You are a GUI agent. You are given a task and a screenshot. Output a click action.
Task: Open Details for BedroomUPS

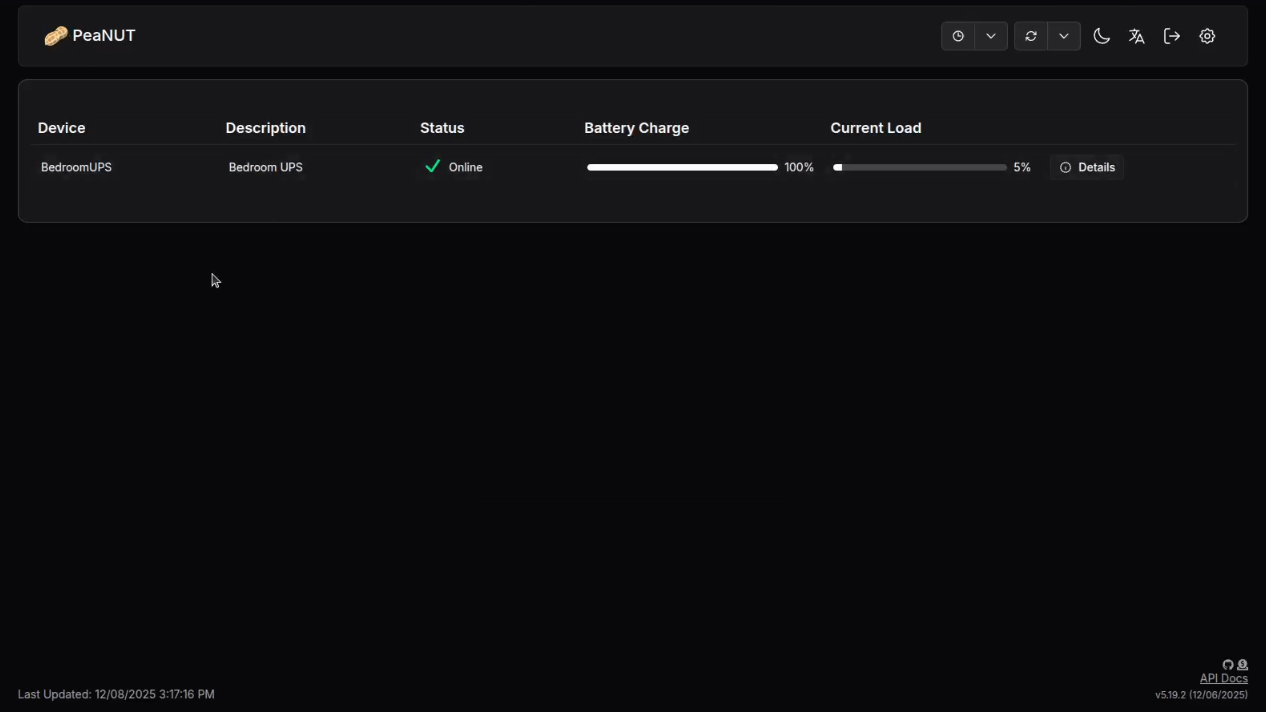pyautogui.click(x=1087, y=167)
